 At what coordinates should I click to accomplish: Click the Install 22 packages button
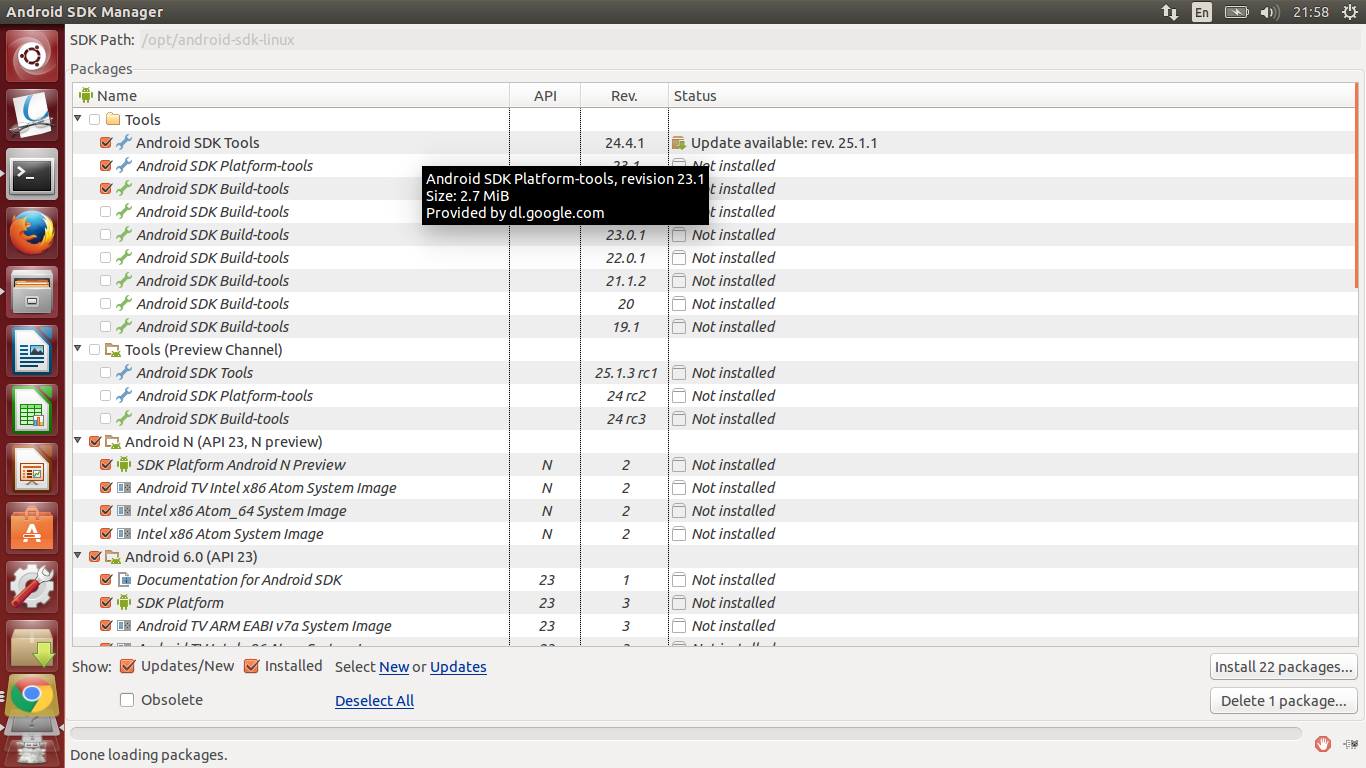point(1284,667)
